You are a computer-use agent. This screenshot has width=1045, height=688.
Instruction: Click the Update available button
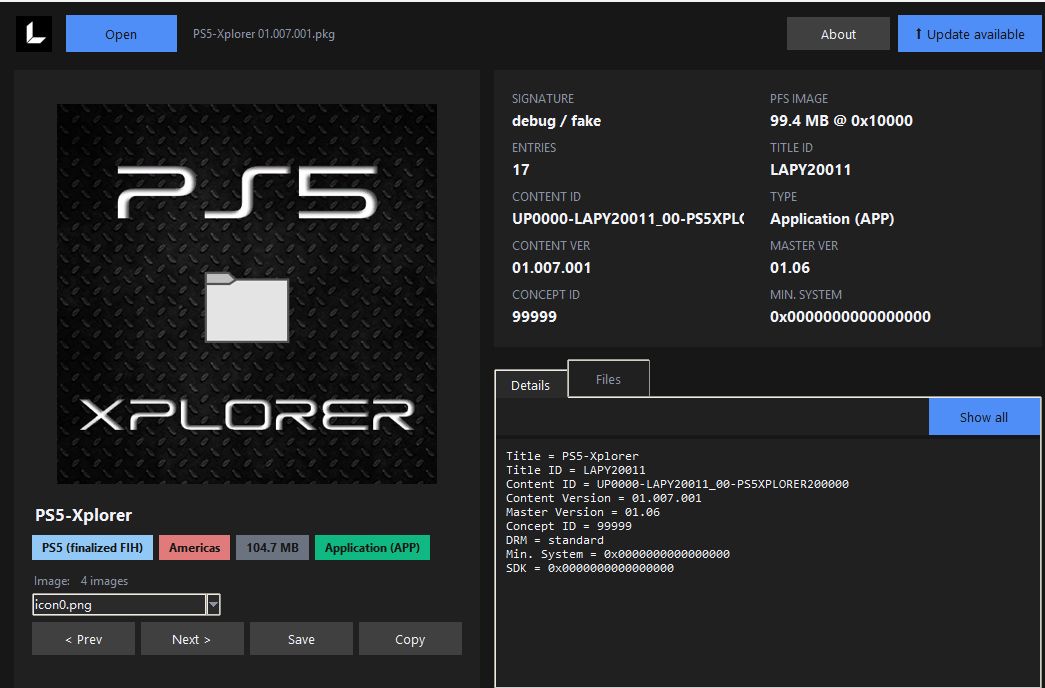[970, 34]
